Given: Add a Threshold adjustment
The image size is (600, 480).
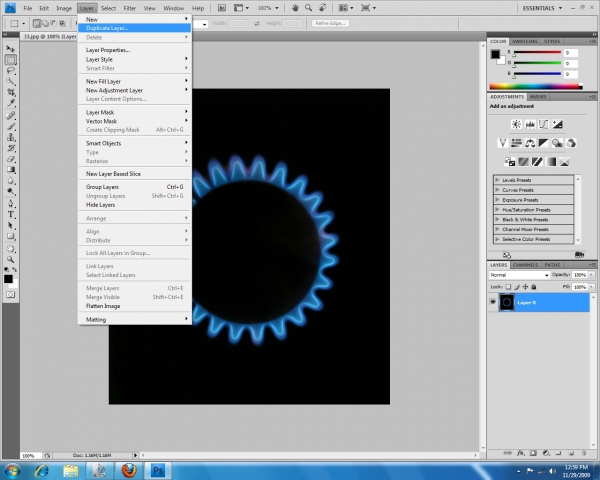Looking at the screenshot, I should pos(537,162).
